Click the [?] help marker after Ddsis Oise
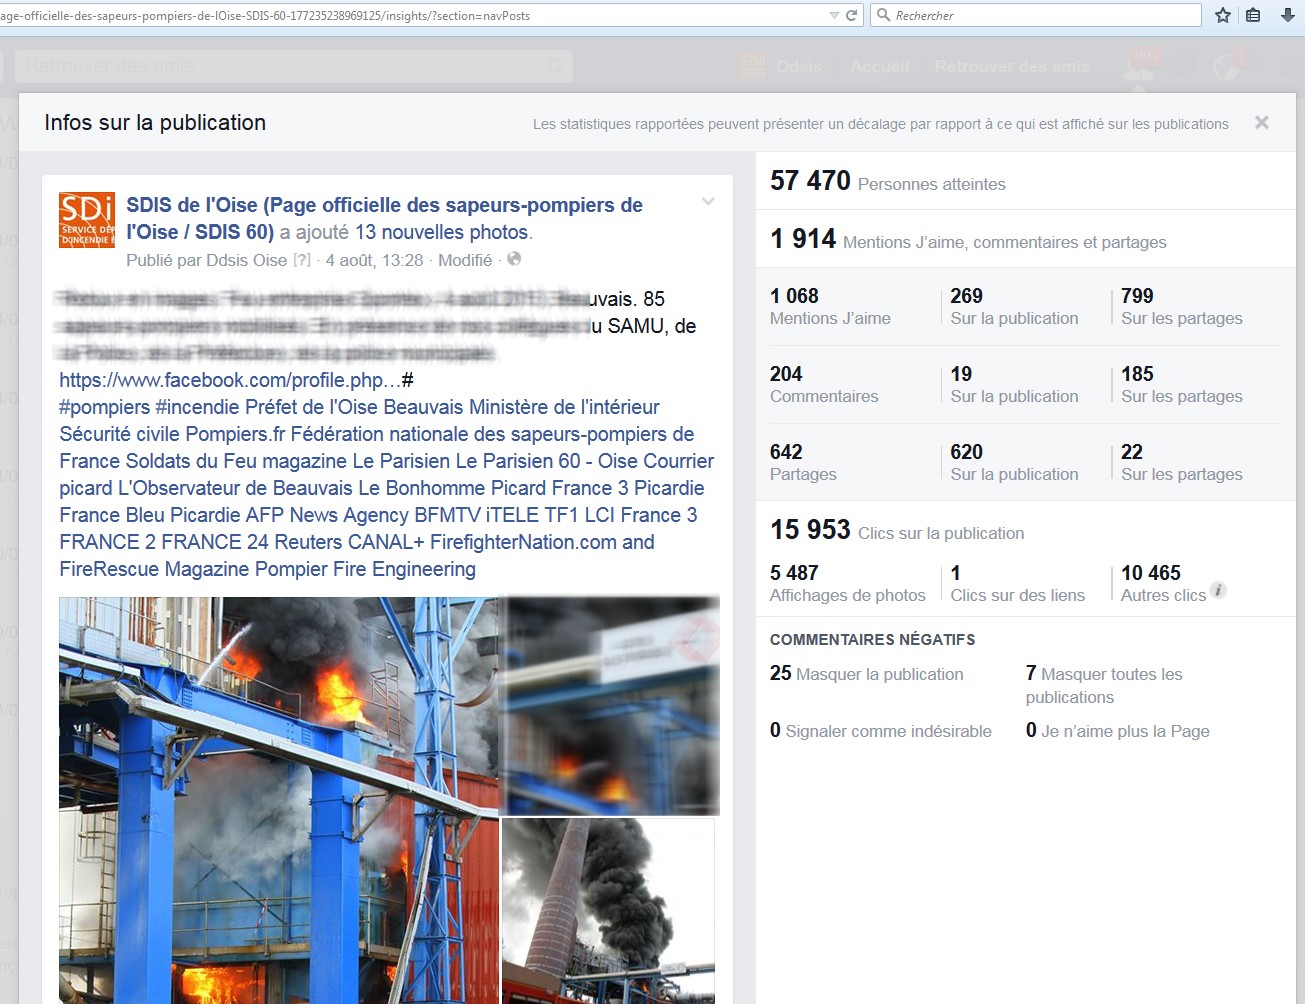This screenshot has width=1305, height=1004. tap(301, 260)
